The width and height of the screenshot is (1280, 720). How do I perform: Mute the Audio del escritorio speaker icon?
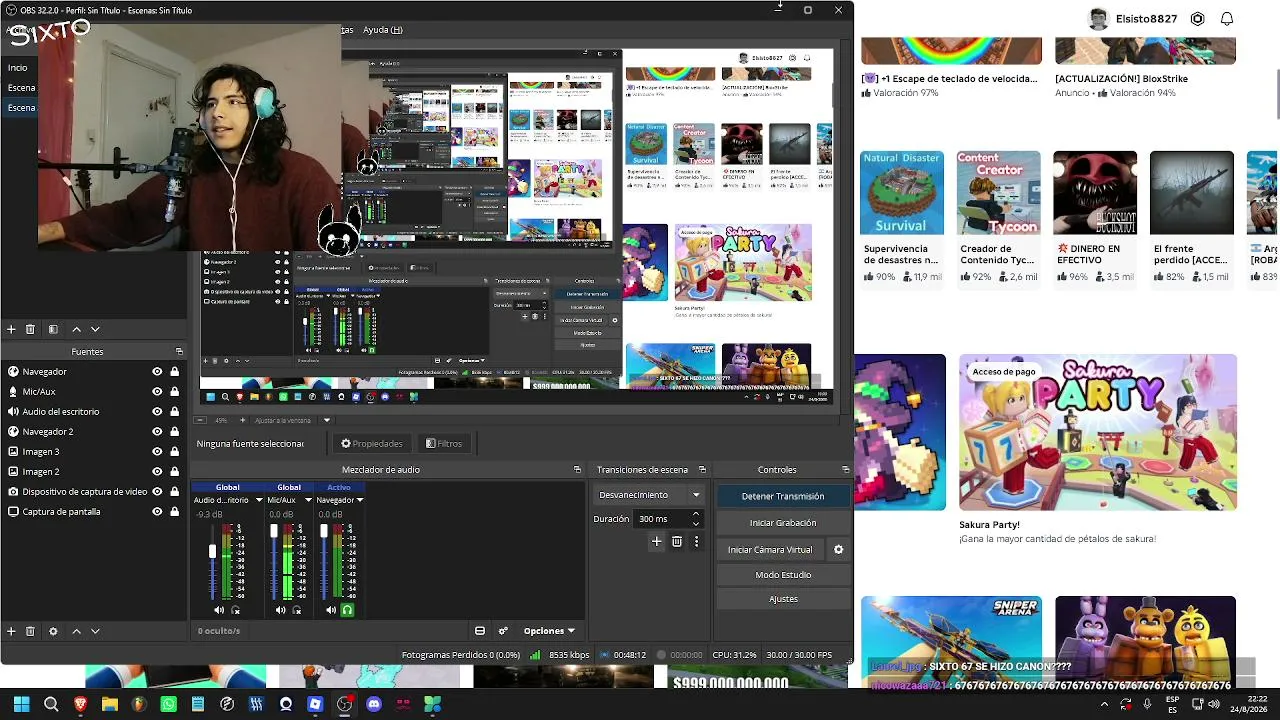[x=219, y=610]
